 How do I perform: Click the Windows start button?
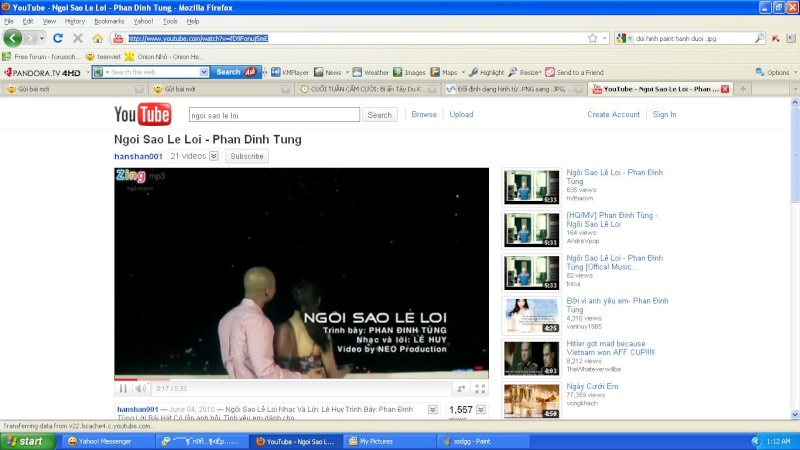point(26,441)
